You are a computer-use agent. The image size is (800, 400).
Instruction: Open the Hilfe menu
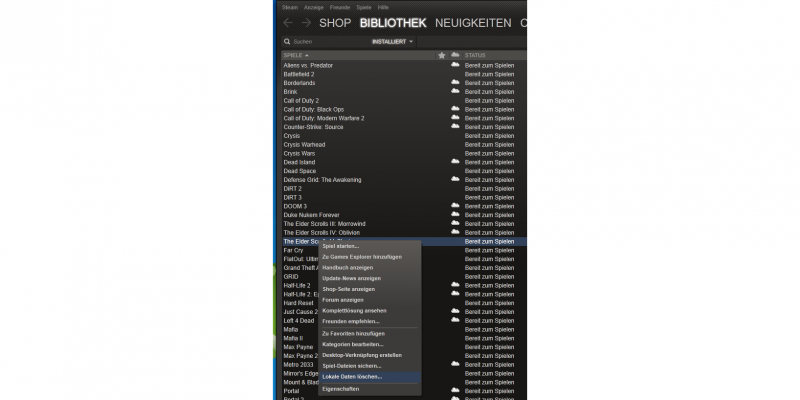coord(383,8)
